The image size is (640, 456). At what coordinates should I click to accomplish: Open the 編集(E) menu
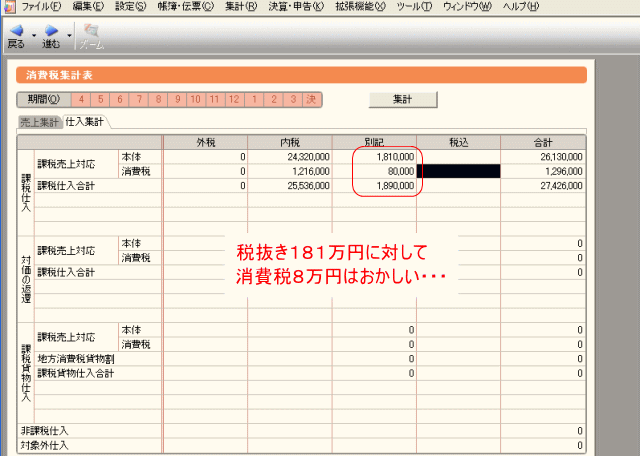tap(88, 7)
